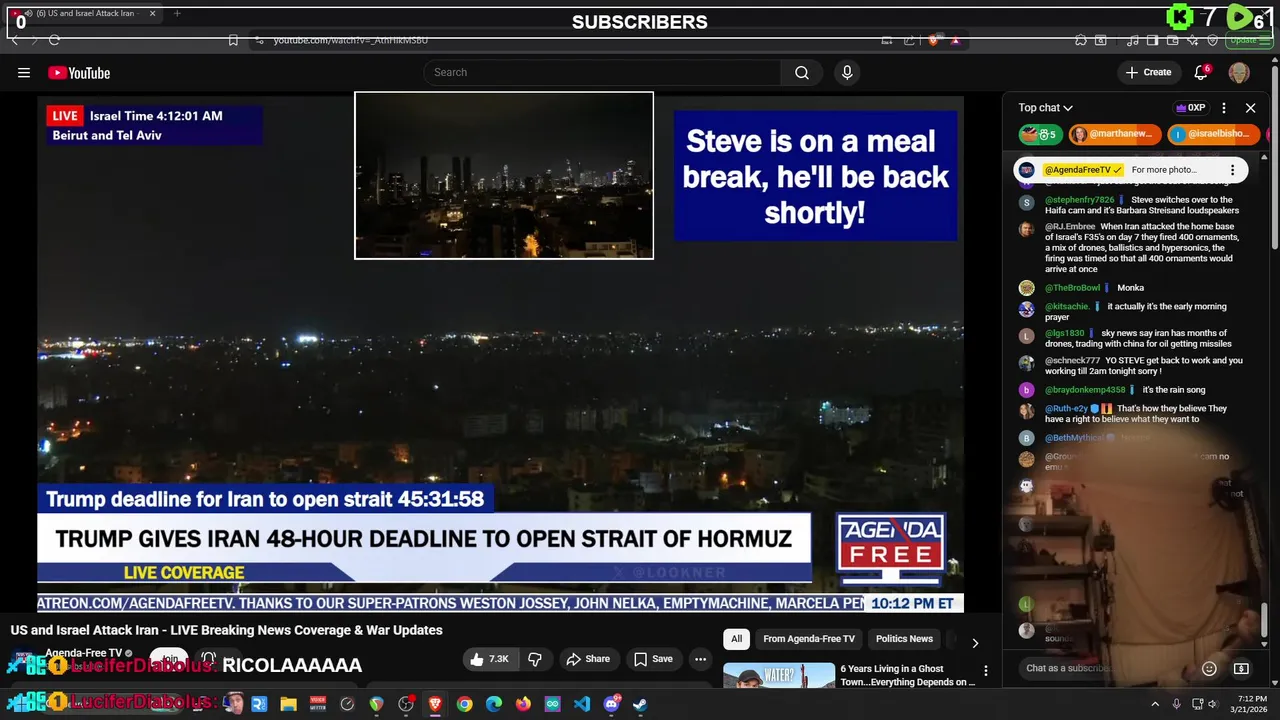The image size is (1280, 720).
Task: Click the YouTube search magnifier button
Action: [x=802, y=72]
